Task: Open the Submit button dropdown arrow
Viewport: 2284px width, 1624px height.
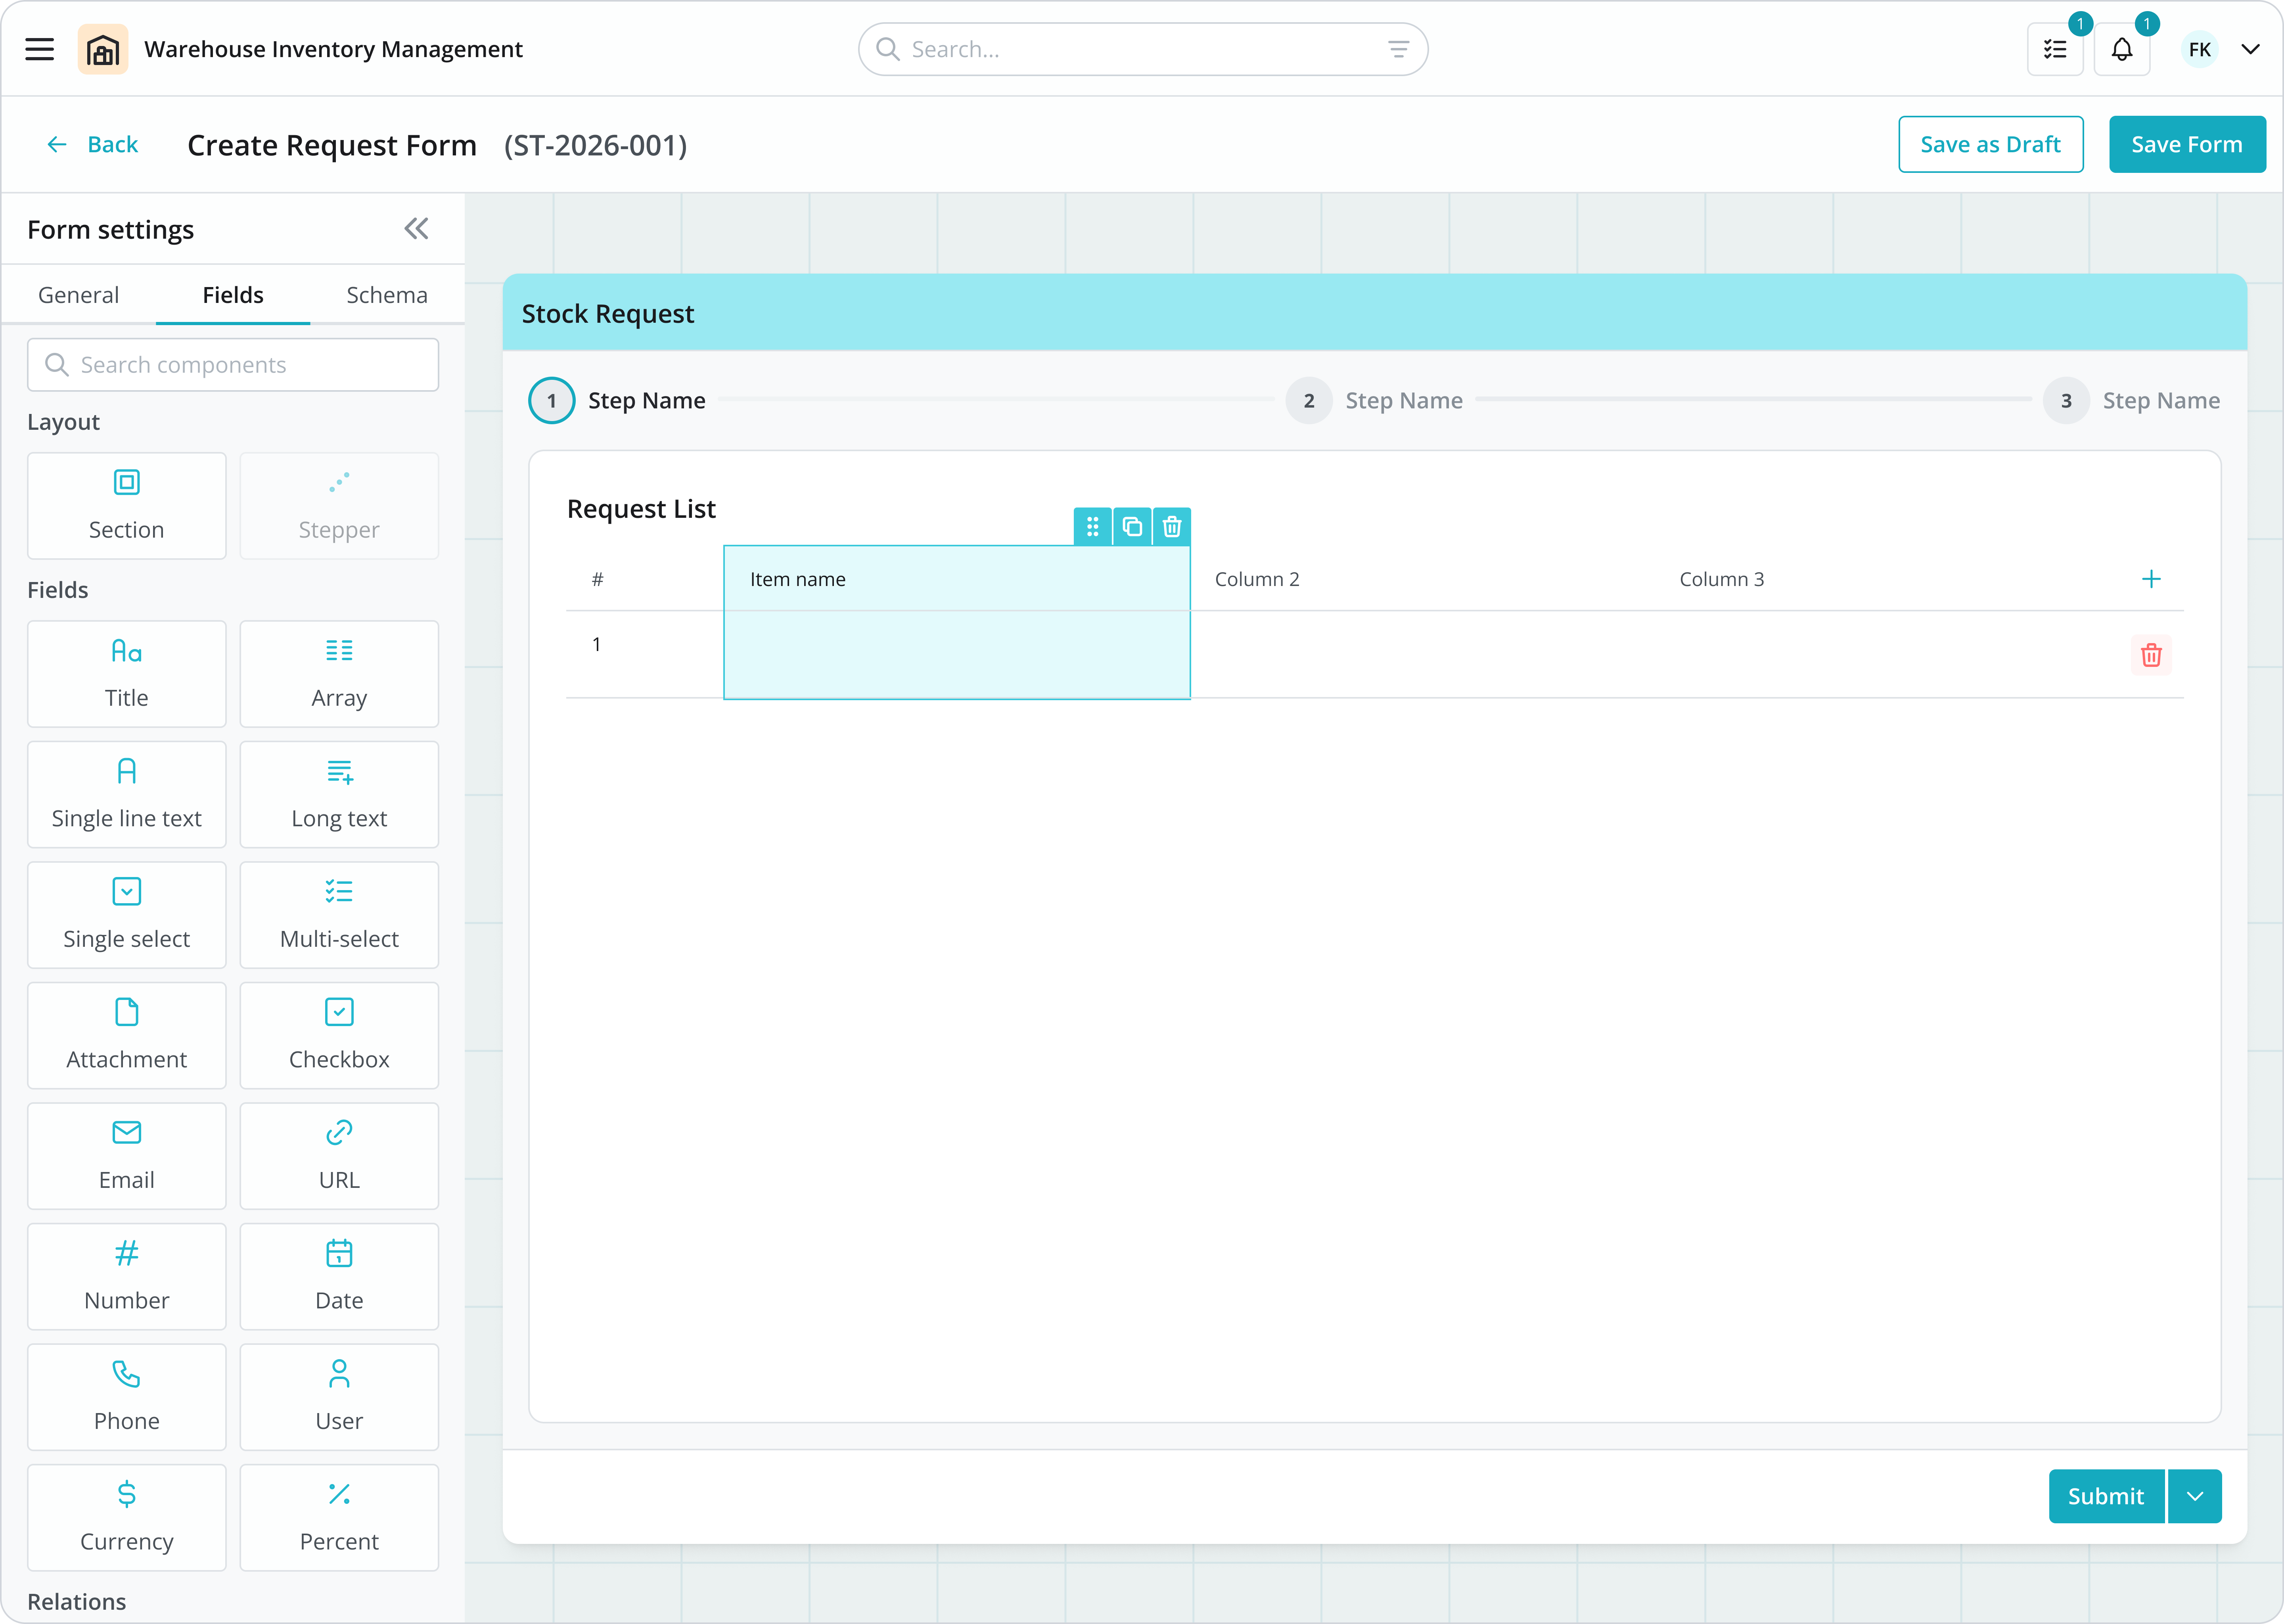Action: coord(2195,1496)
